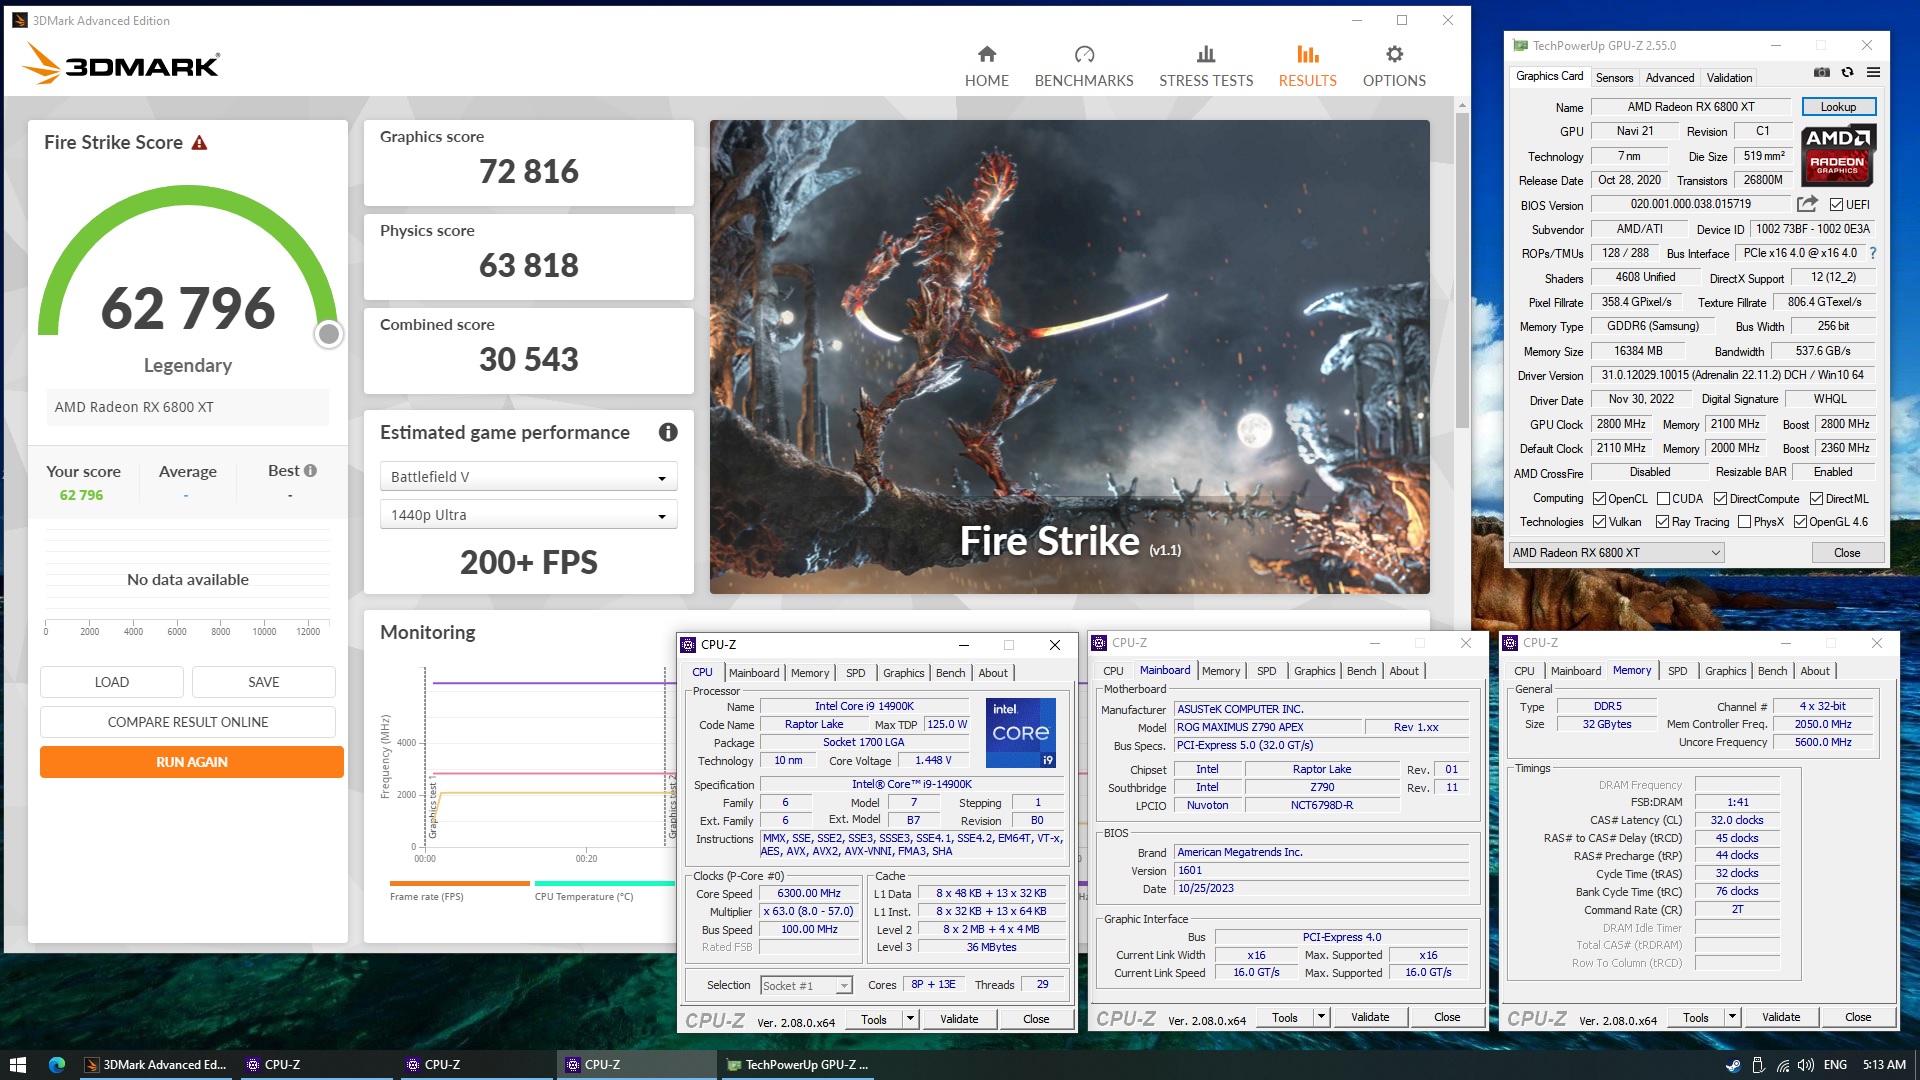The height and width of the screenshot is (1080, 1920).
Task: Open the Windows Start menu
Action: 17,1064
